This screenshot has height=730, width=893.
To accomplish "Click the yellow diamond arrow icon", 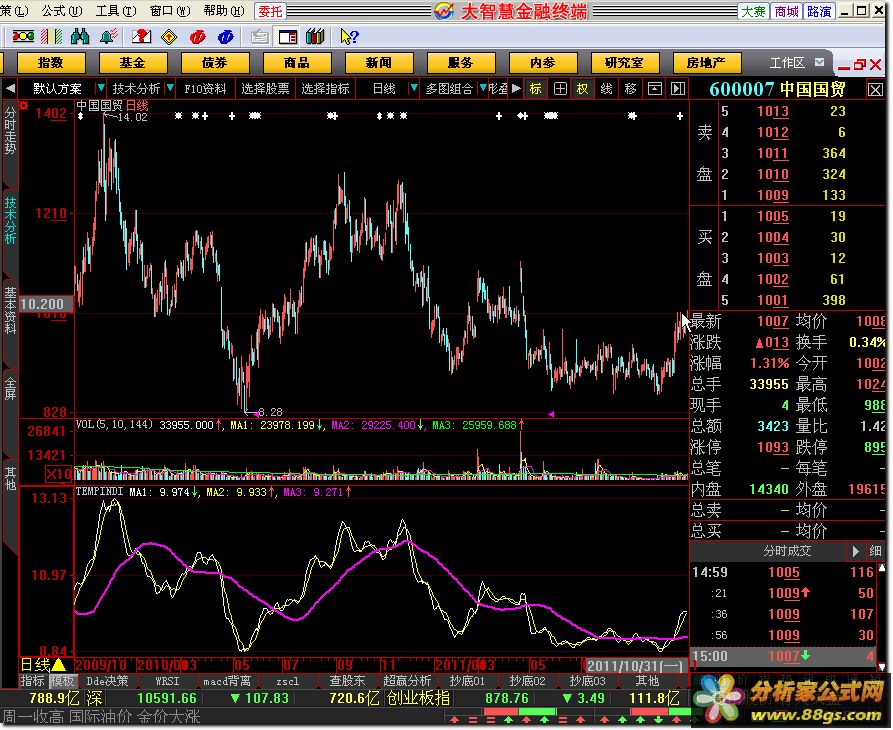I will (x=169, y=37).
